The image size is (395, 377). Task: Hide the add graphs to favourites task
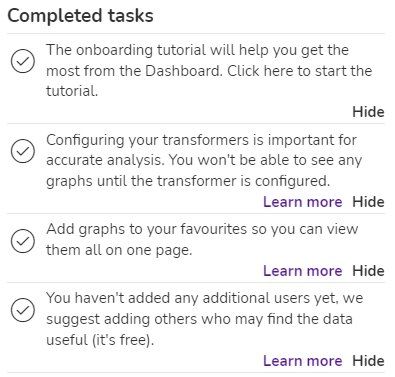click(368, 271)
